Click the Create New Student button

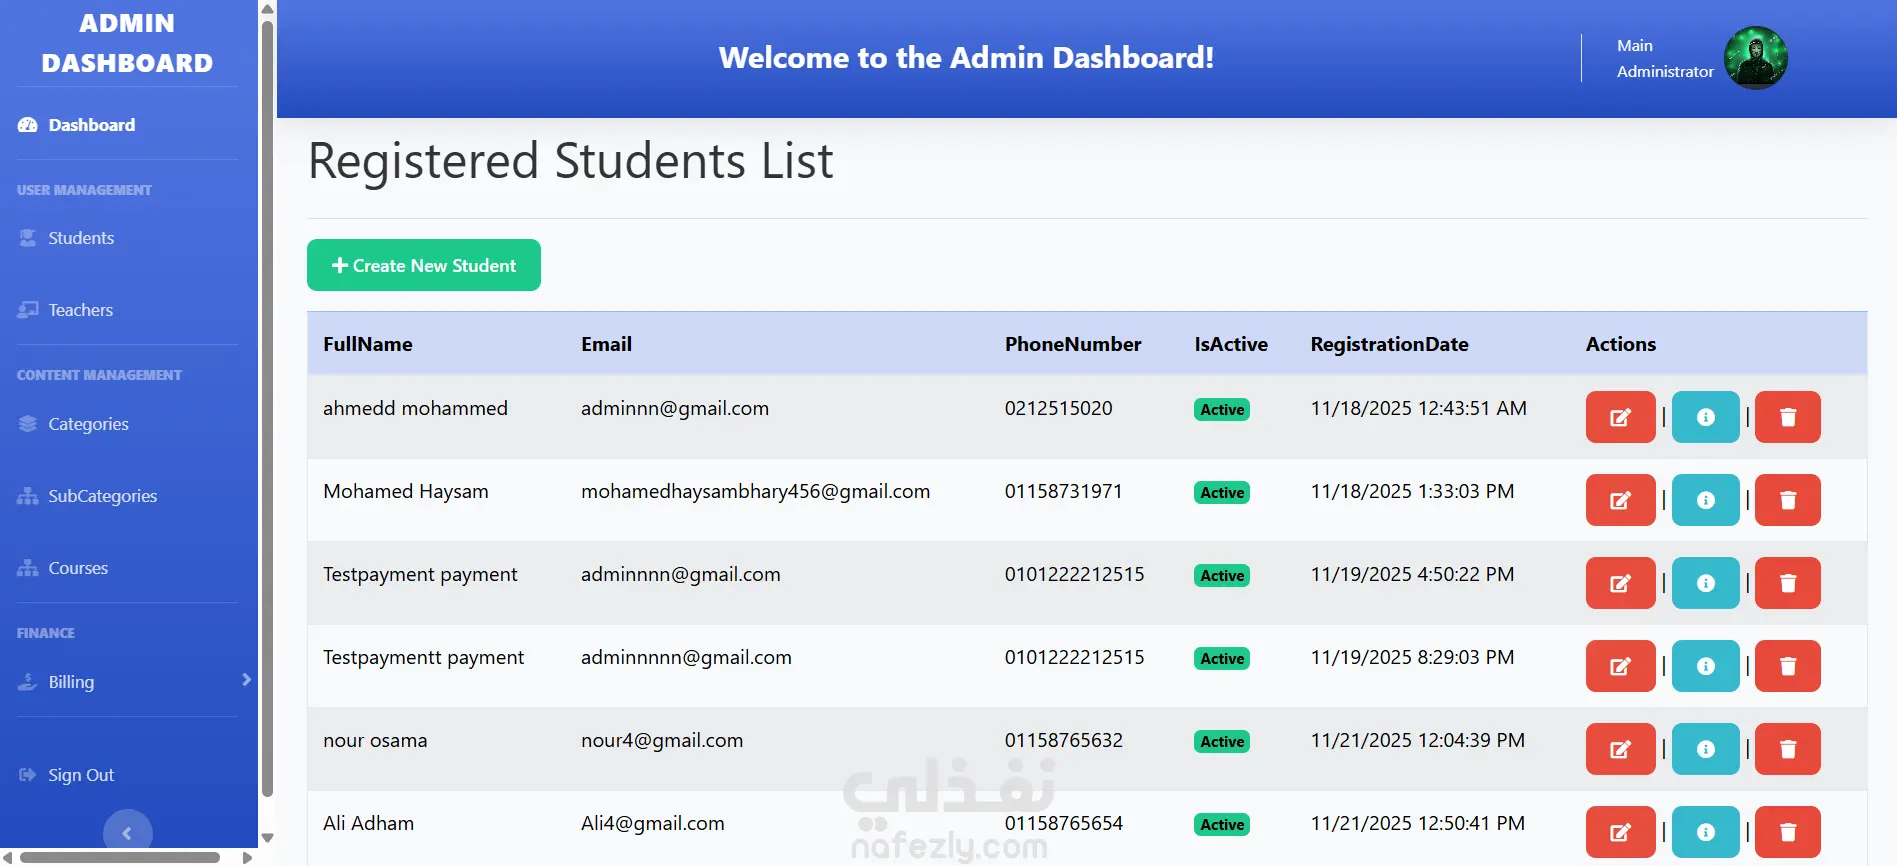pyautogui.click(x=424, y=265)
